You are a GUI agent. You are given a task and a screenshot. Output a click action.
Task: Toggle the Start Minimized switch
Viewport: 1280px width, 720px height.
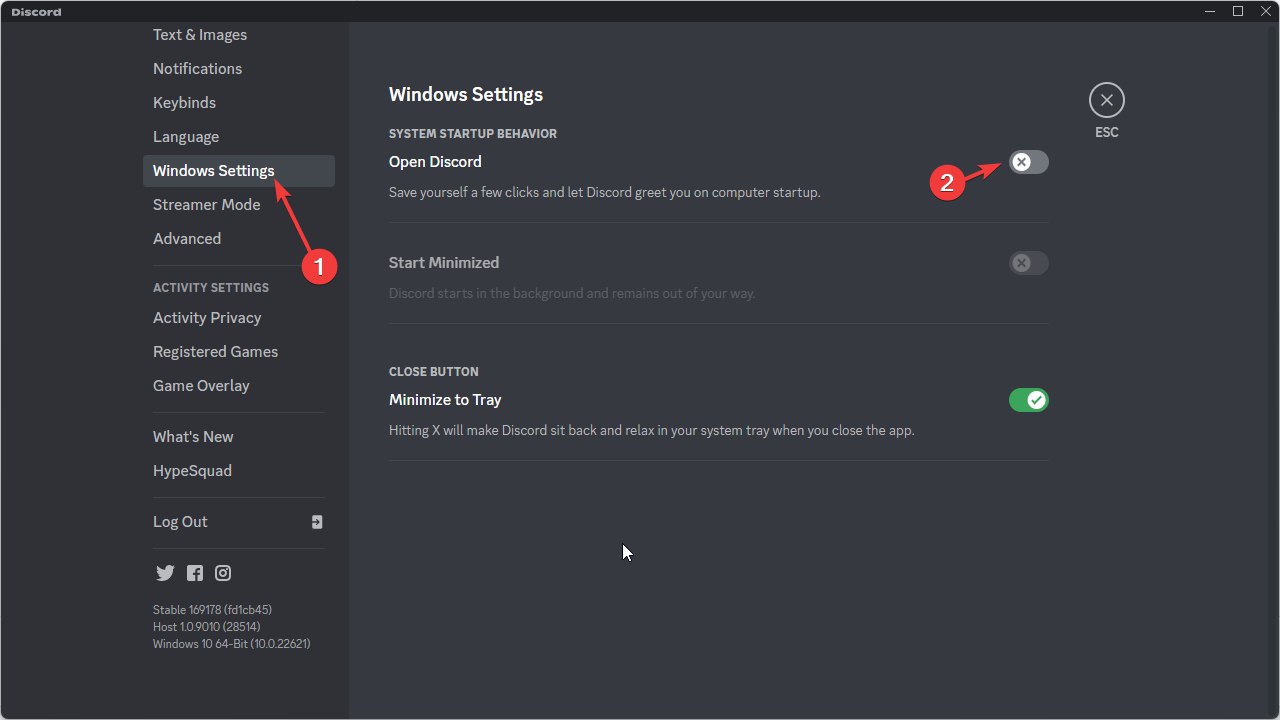1028,262
